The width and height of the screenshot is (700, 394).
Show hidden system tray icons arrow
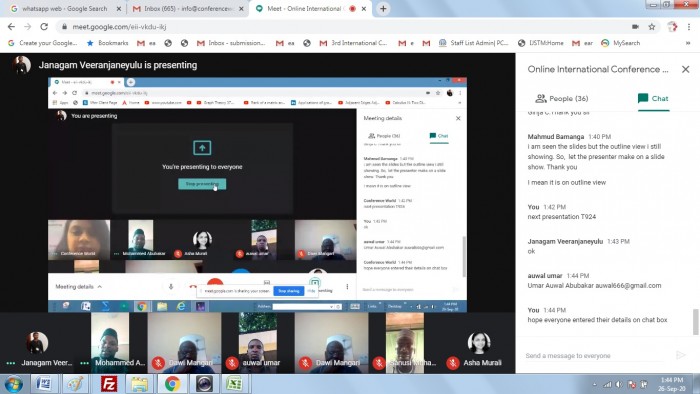pos(594,385)
